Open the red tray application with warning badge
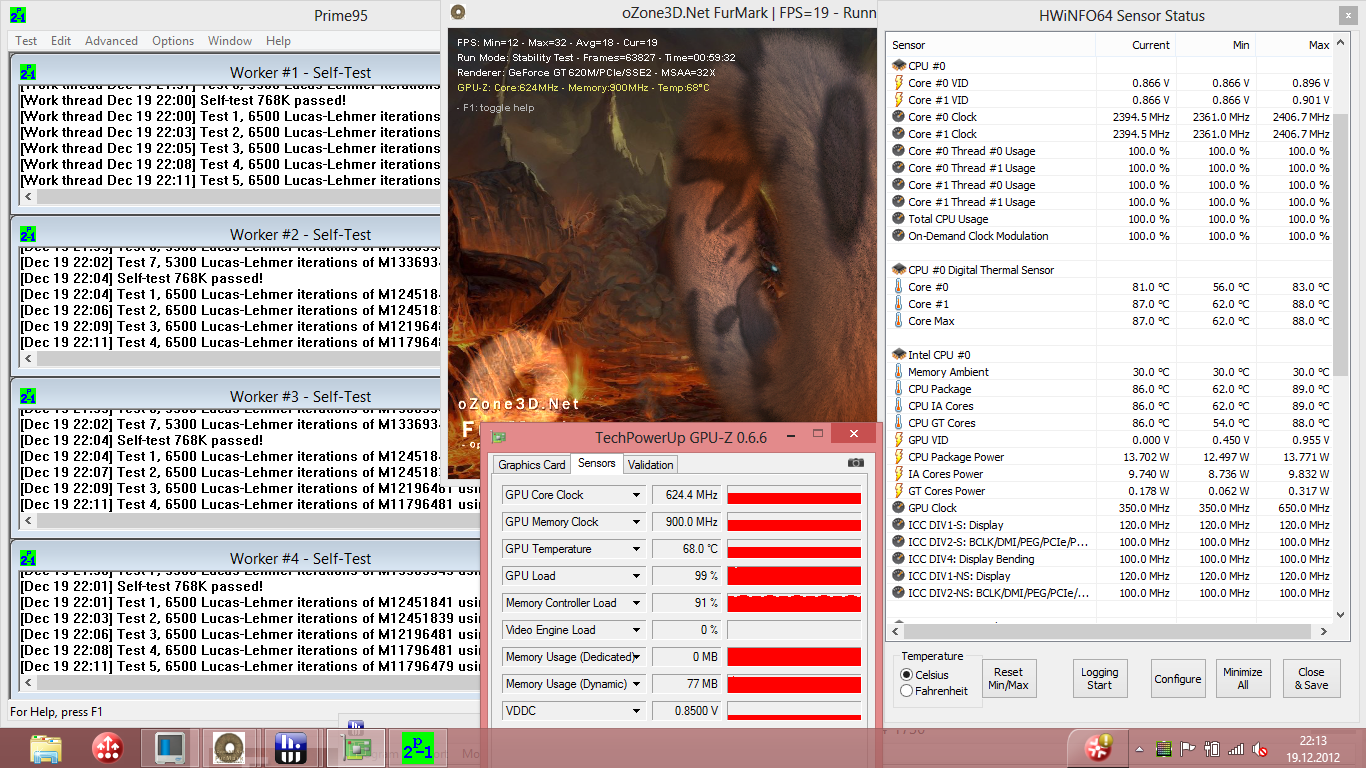This screenshot has width=1366, height=768. point(1099,748)
